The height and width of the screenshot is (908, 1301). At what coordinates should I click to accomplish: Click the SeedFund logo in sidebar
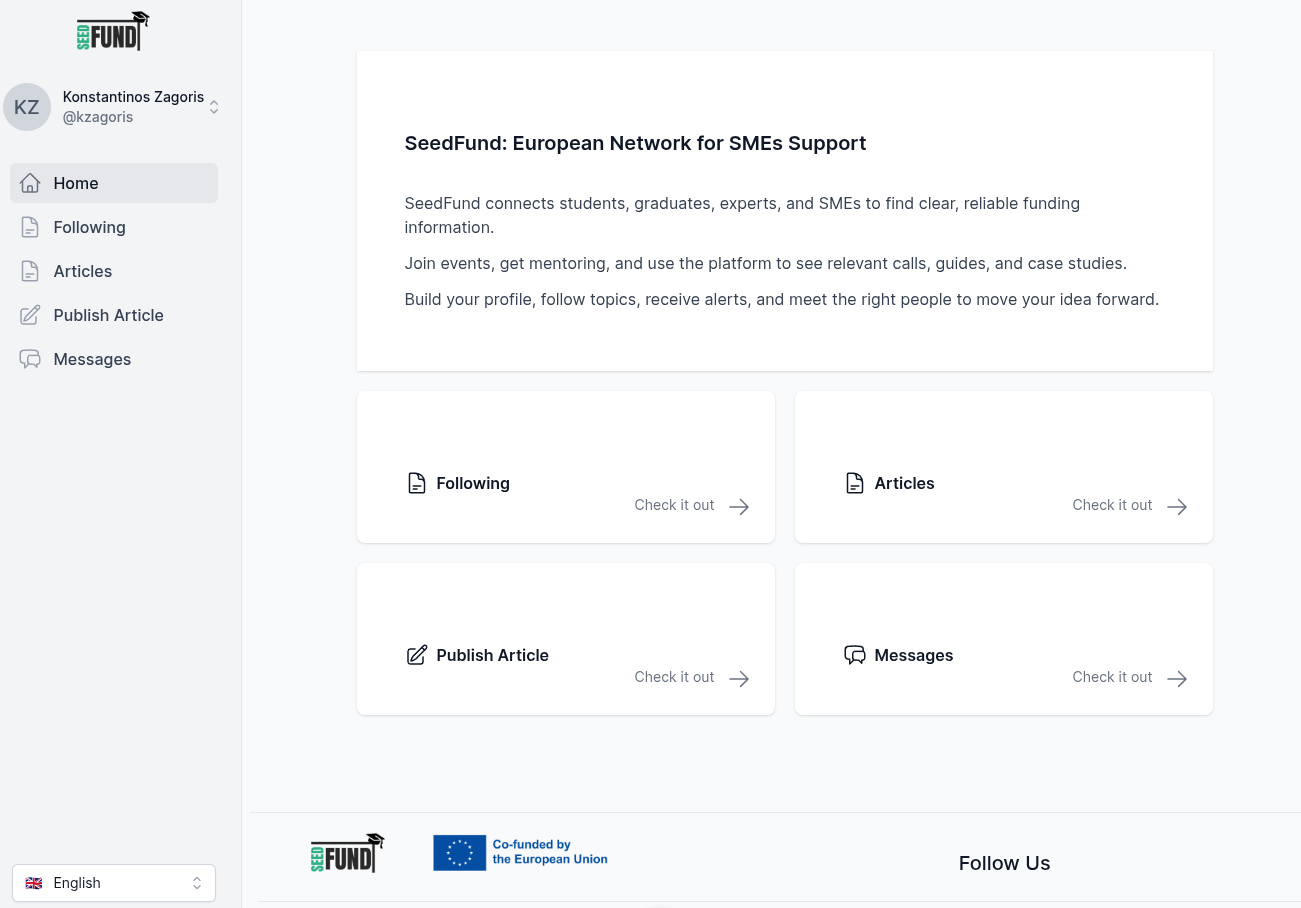click(113, 32)
